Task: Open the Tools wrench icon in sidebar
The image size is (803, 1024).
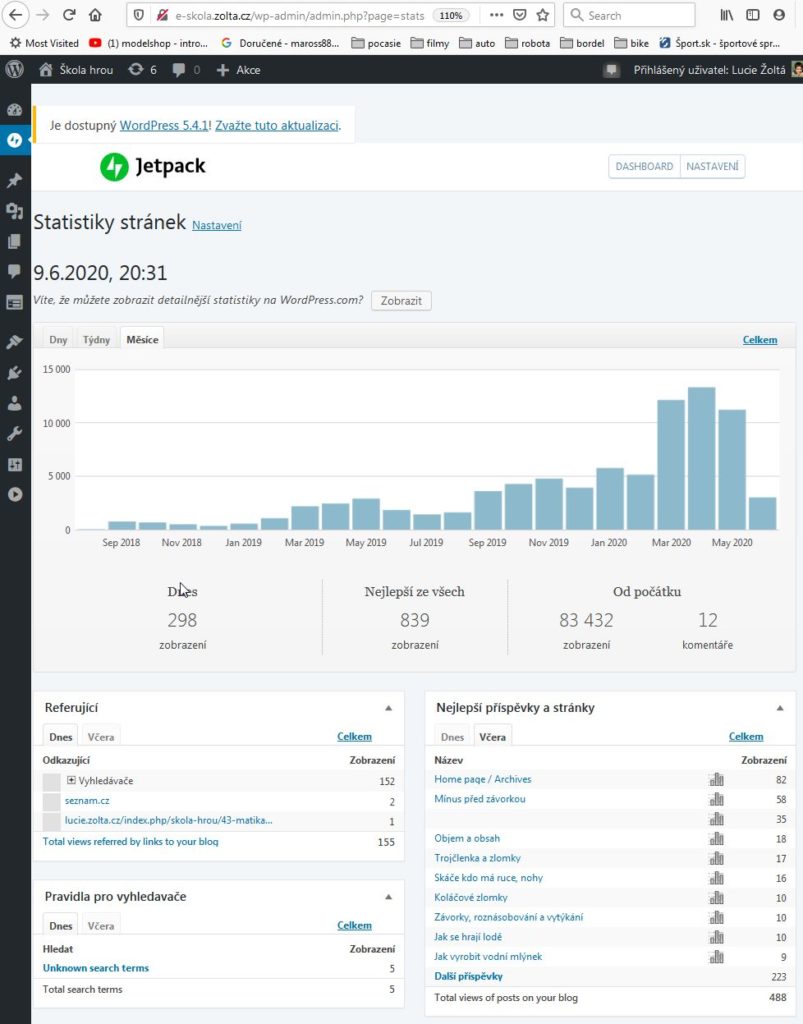Action: pos(14,434)
